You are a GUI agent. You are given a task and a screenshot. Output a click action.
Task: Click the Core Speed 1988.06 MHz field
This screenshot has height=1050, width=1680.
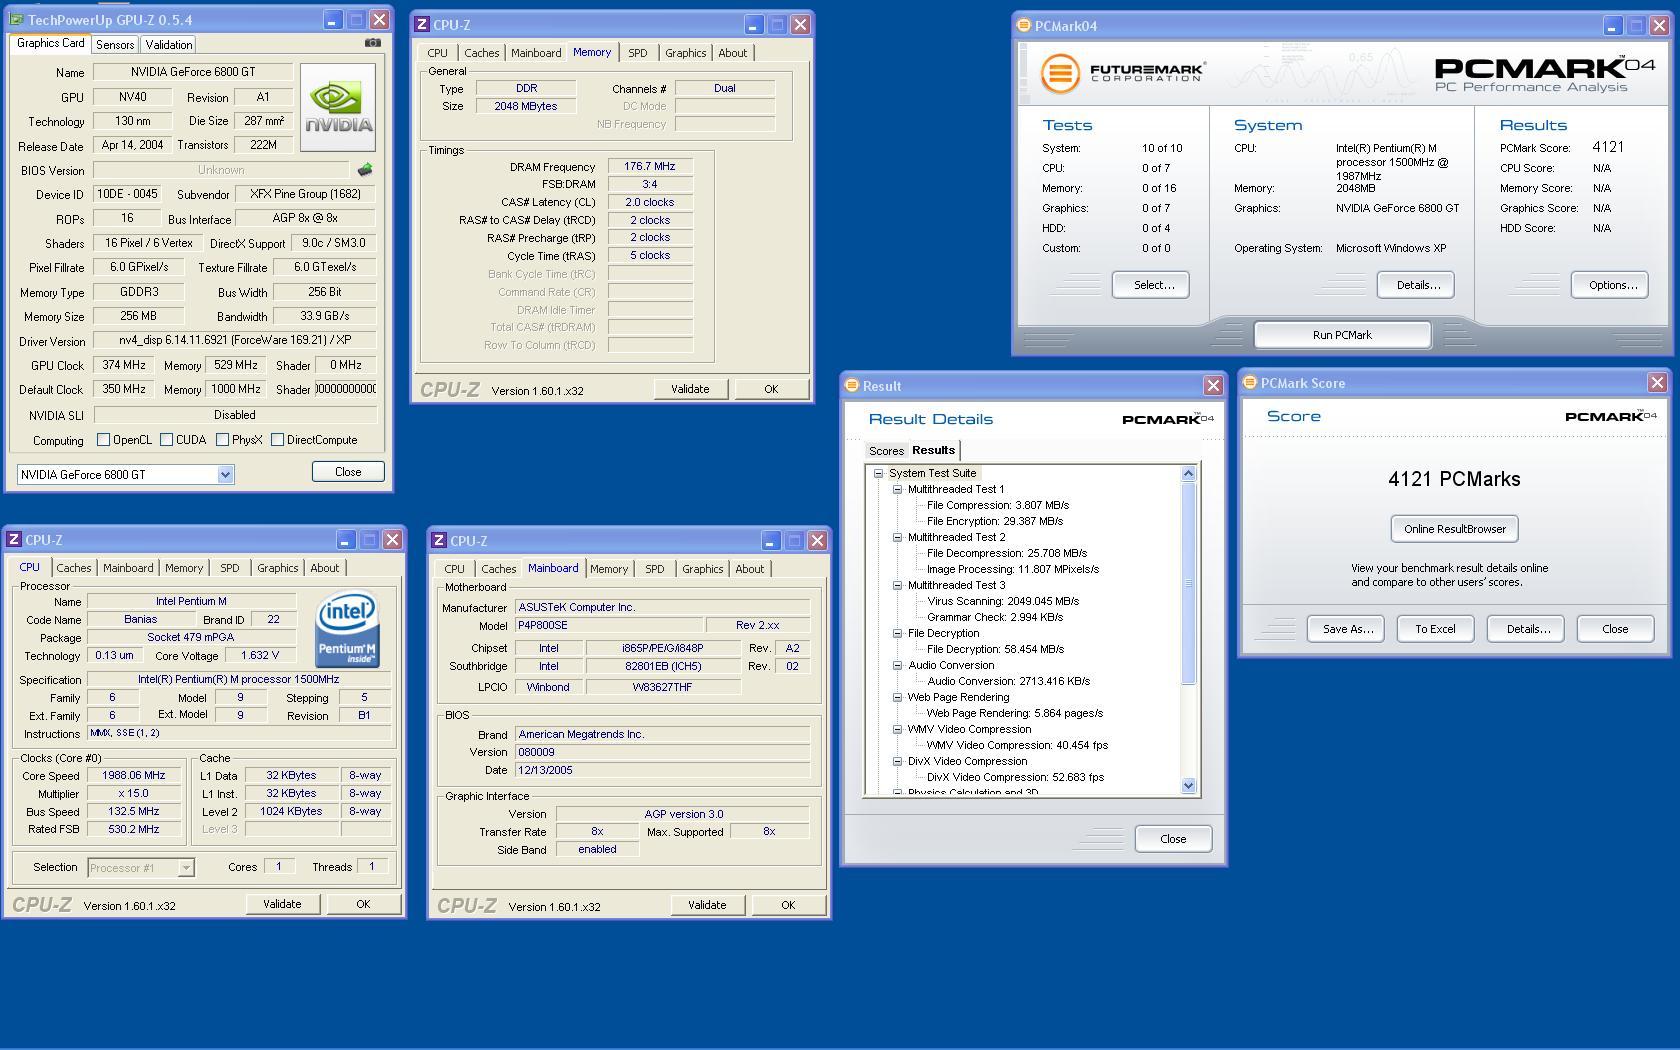click(134, 776)
